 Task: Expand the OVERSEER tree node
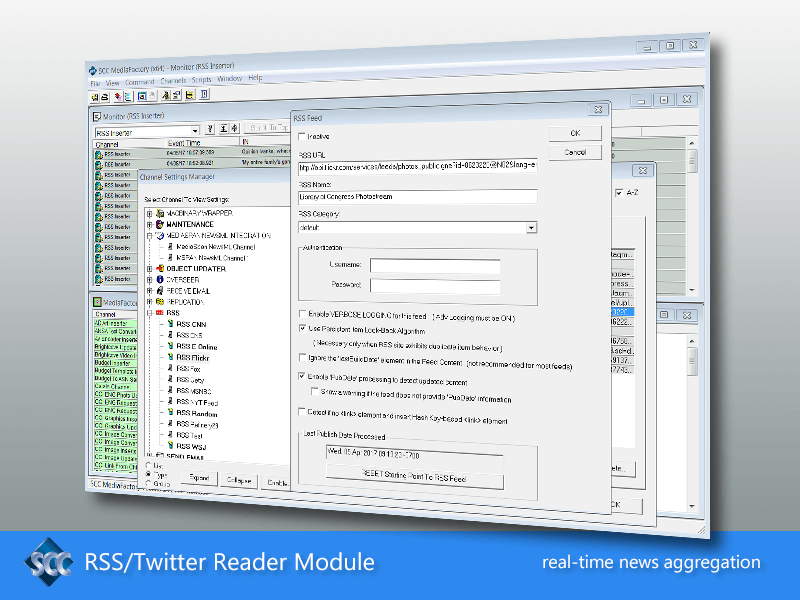(x=149, y=280)
